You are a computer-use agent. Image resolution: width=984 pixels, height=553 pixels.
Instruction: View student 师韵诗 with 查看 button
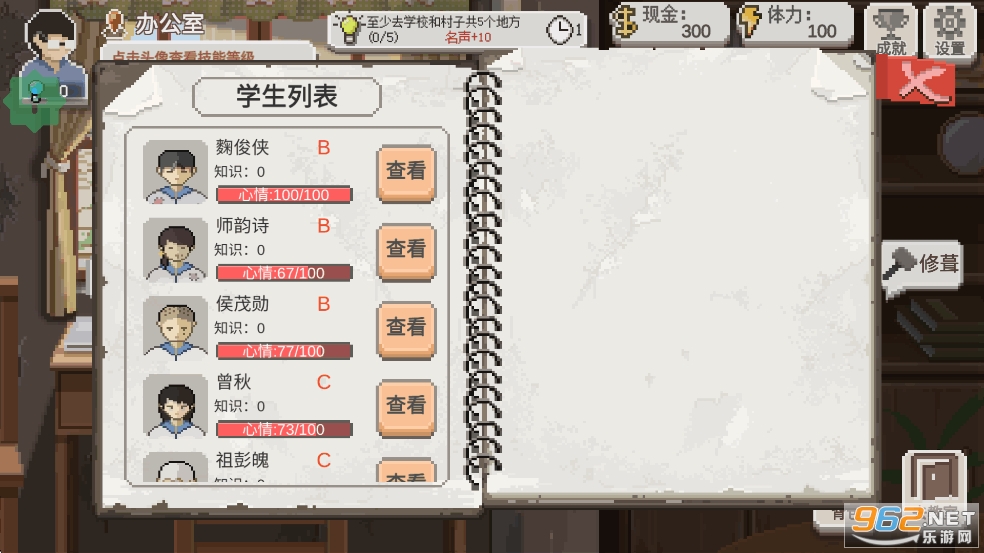point(406,250)
